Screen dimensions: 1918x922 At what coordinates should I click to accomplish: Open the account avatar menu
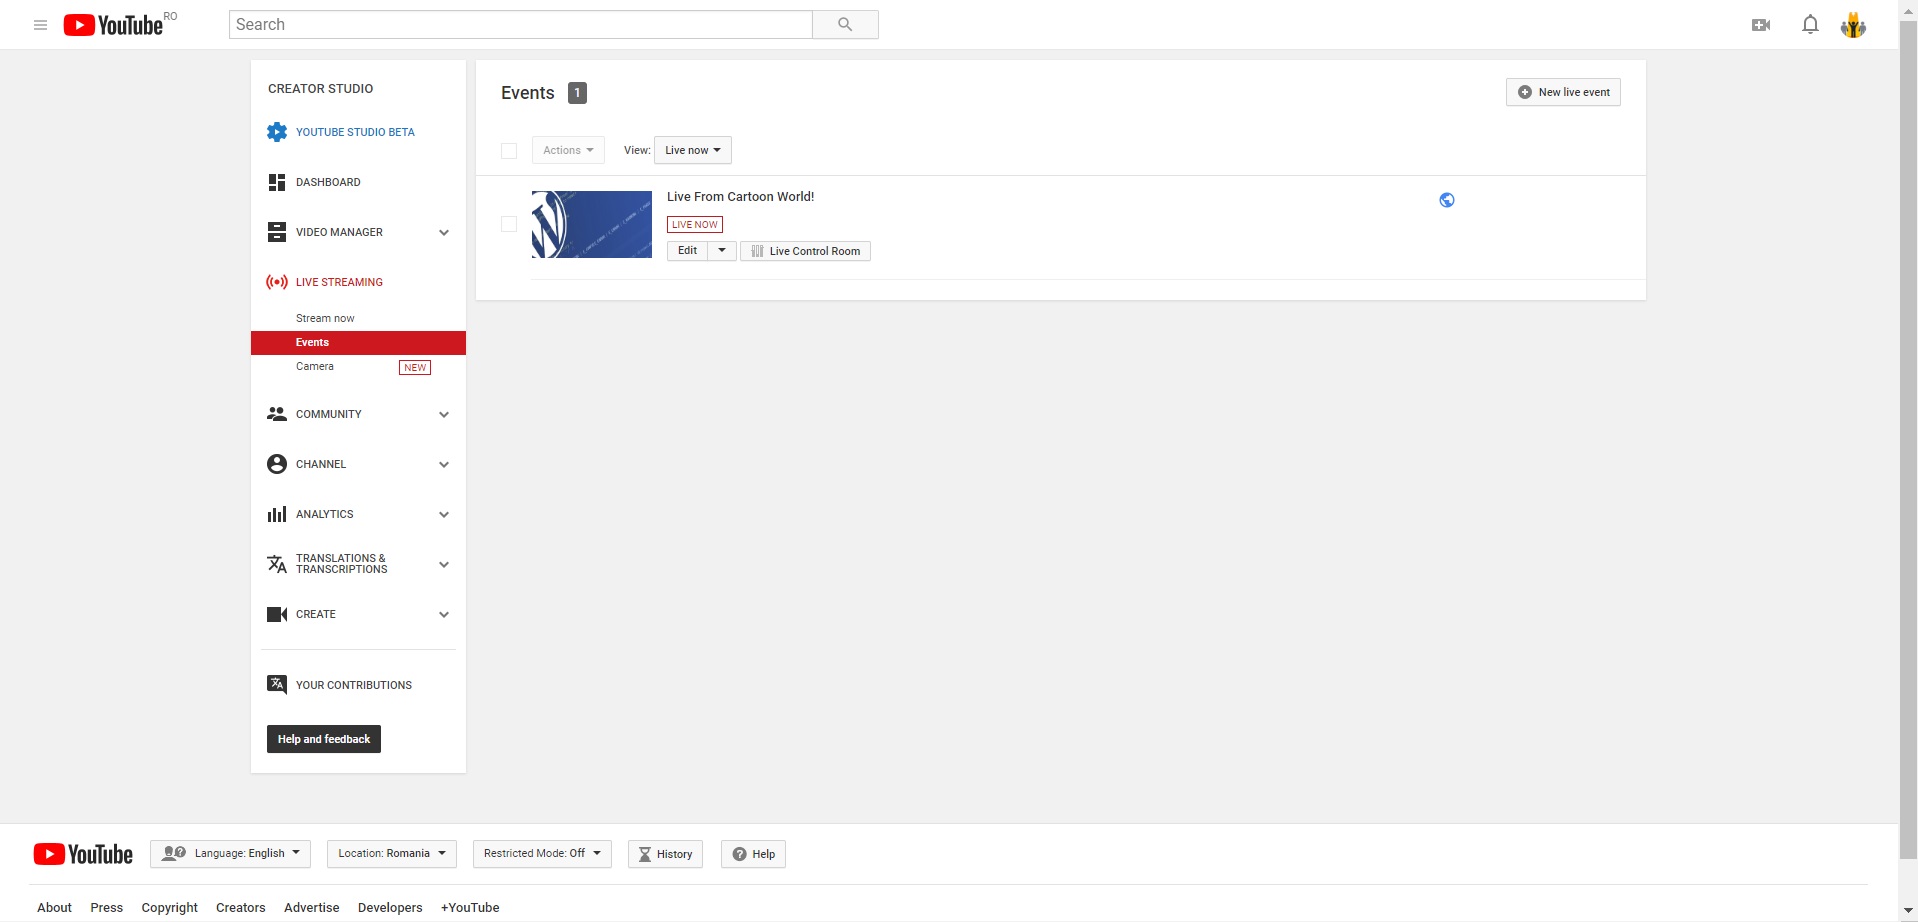click(x=1854, y=24)
